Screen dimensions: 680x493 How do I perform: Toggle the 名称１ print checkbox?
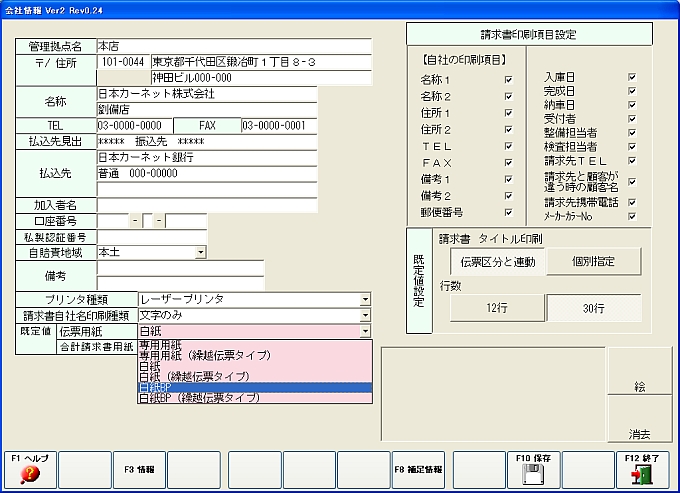click(x=509, y=79)
